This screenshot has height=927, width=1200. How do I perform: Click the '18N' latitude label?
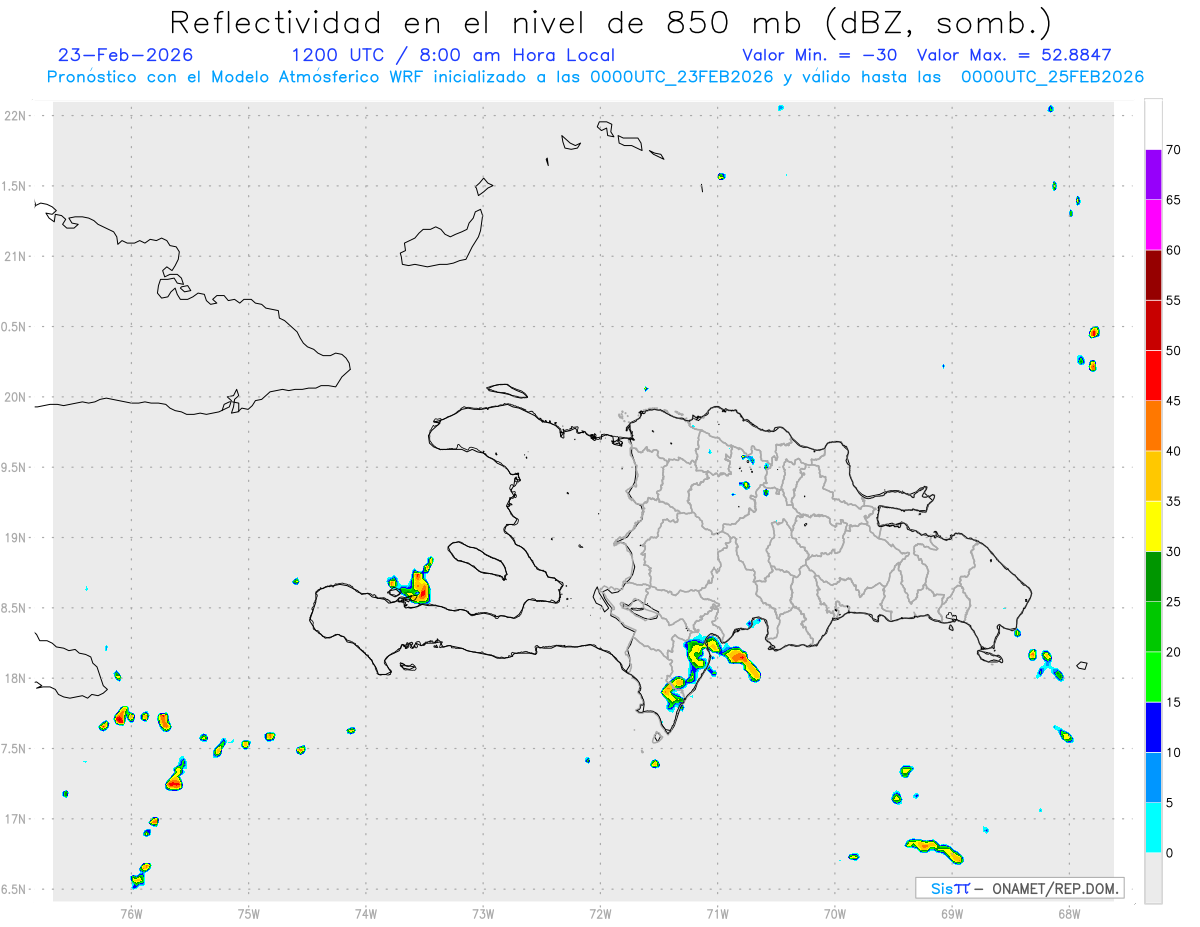pos(17,679)
